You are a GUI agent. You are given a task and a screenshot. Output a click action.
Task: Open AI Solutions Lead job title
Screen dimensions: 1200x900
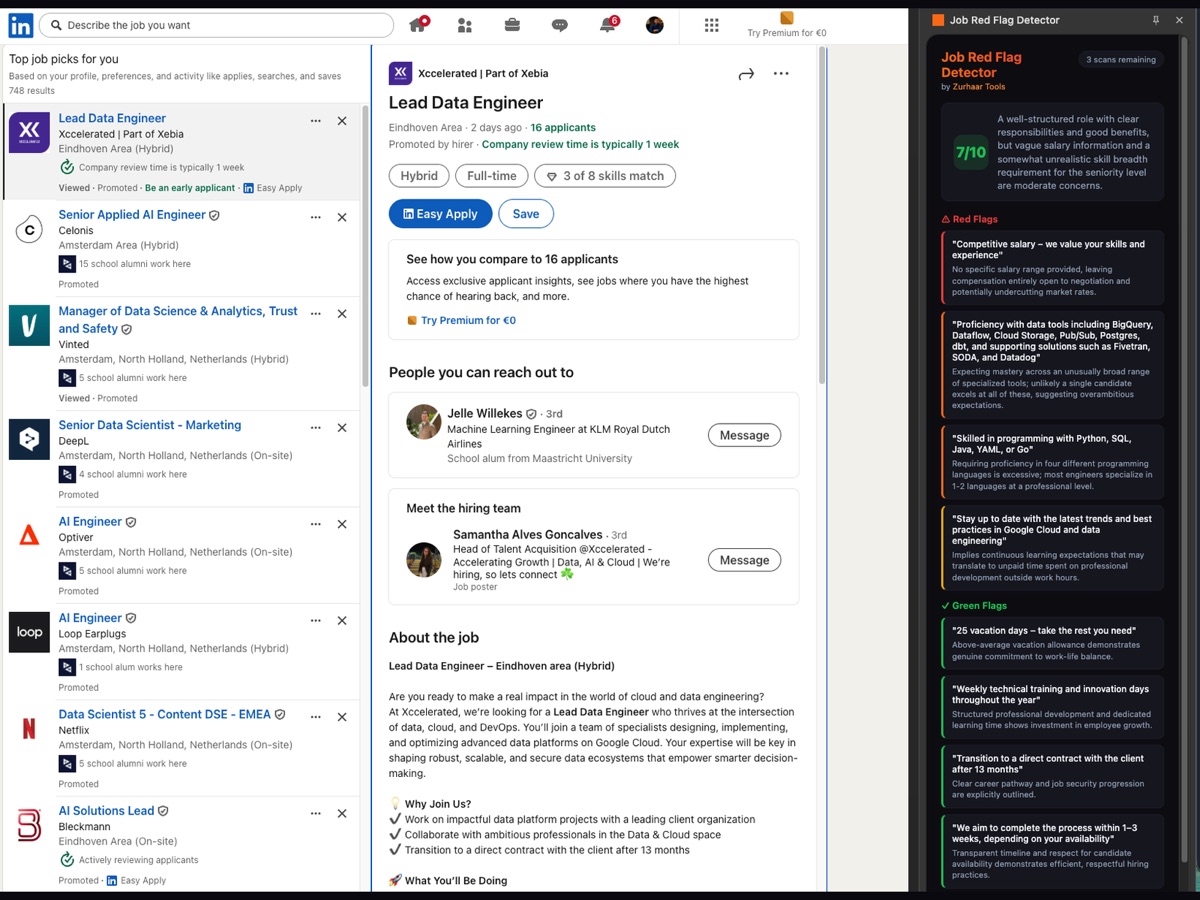pos(106,811)
